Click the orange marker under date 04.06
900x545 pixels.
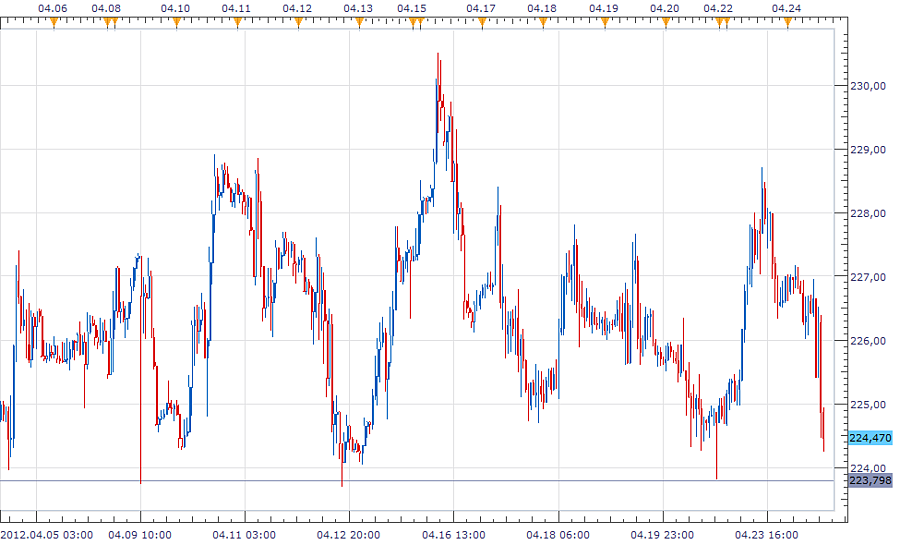53,23
